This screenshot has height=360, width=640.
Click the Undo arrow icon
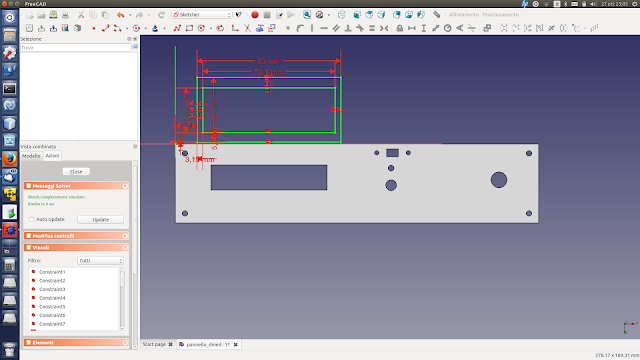(x=120, y=15)
